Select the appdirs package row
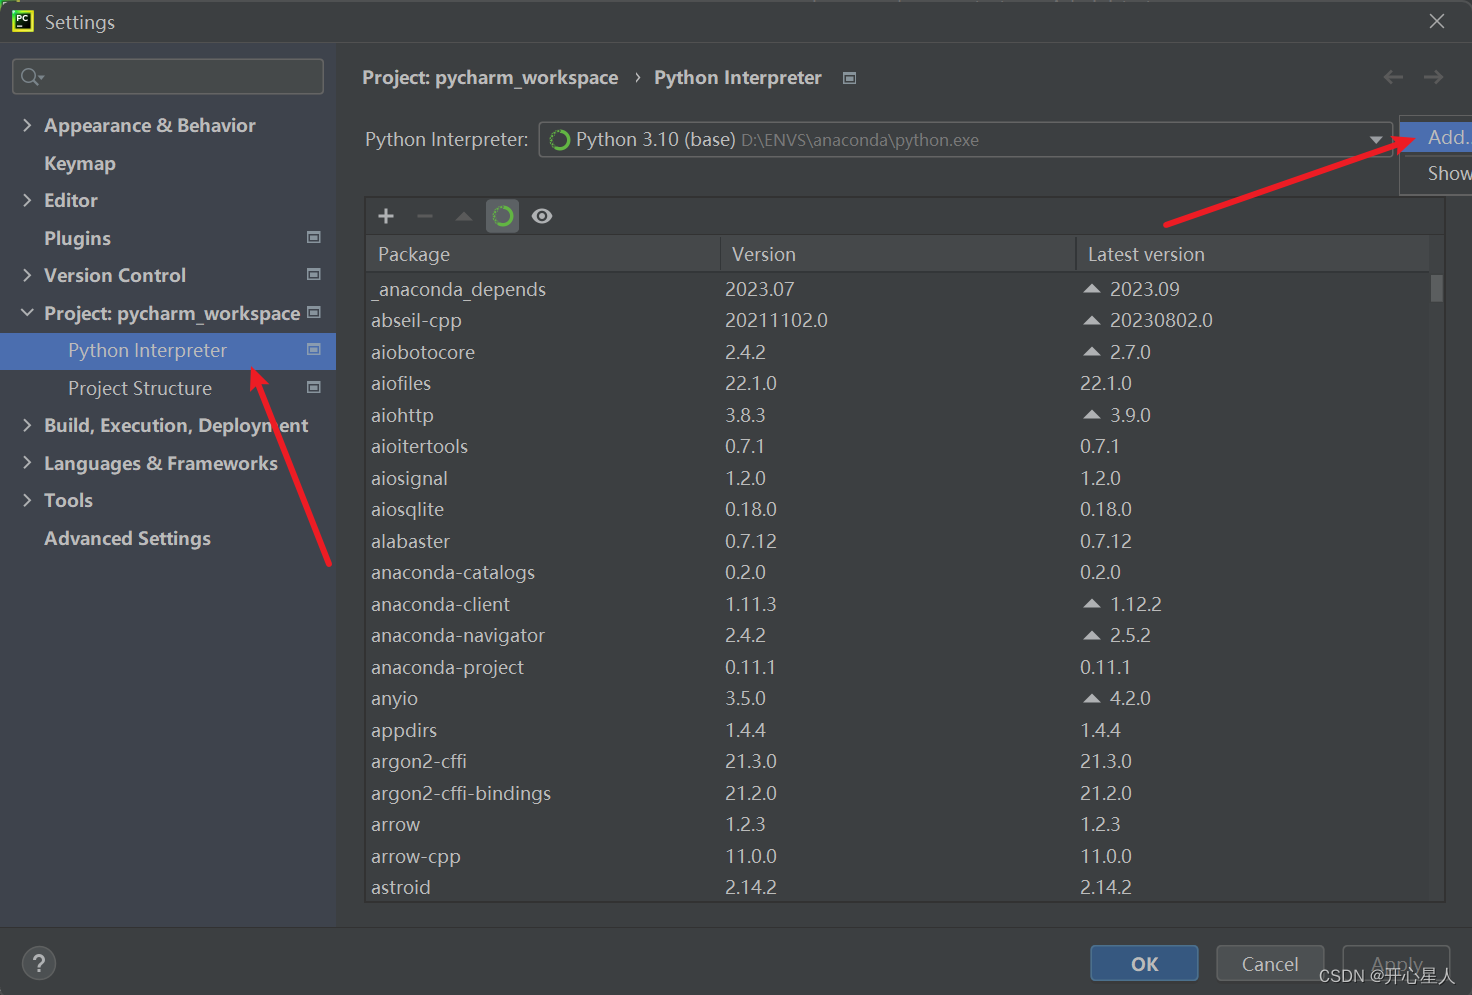Viewport: 1472px width, 995px height. click(898, 730)
